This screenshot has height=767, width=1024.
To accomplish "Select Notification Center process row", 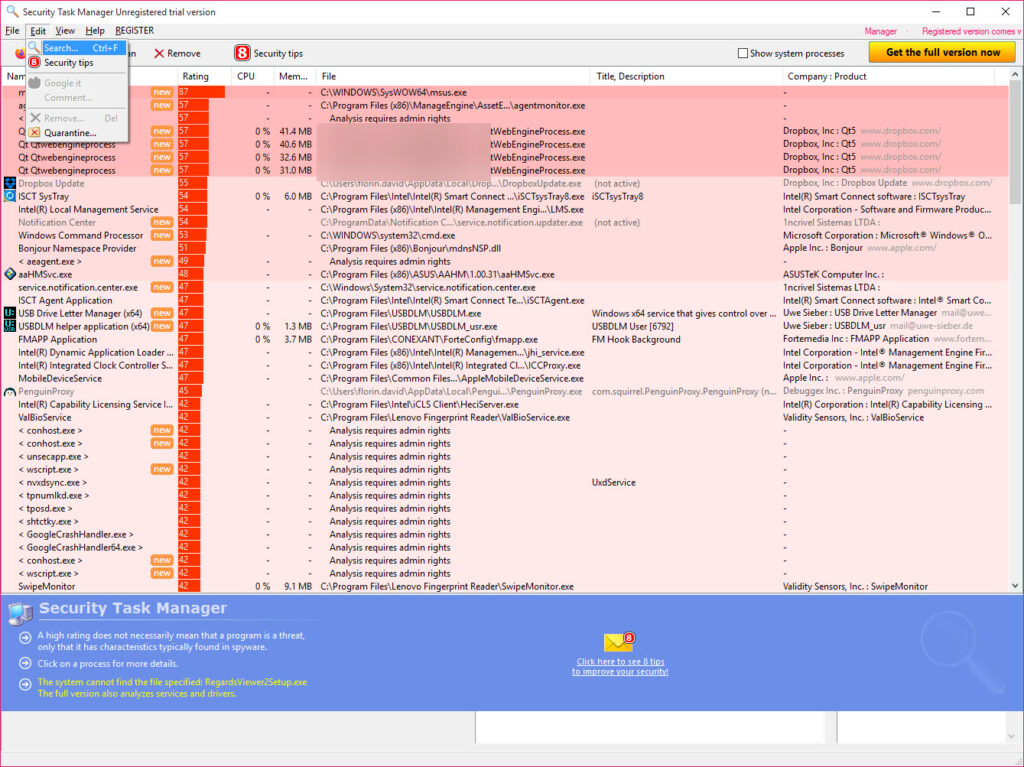I will 505,222.
